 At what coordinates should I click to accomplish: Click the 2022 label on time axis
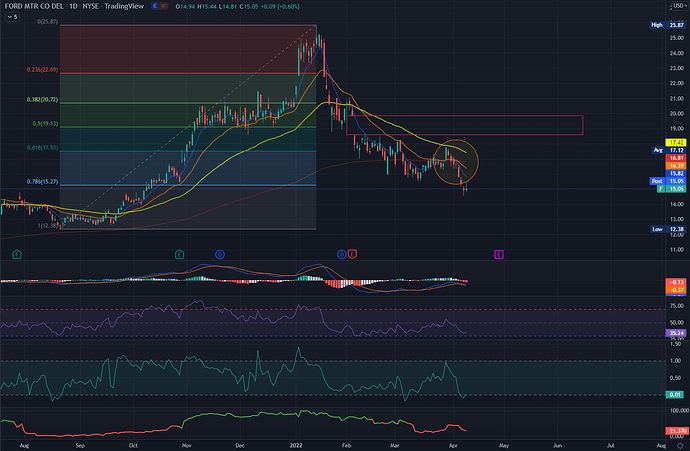(296, 445)
